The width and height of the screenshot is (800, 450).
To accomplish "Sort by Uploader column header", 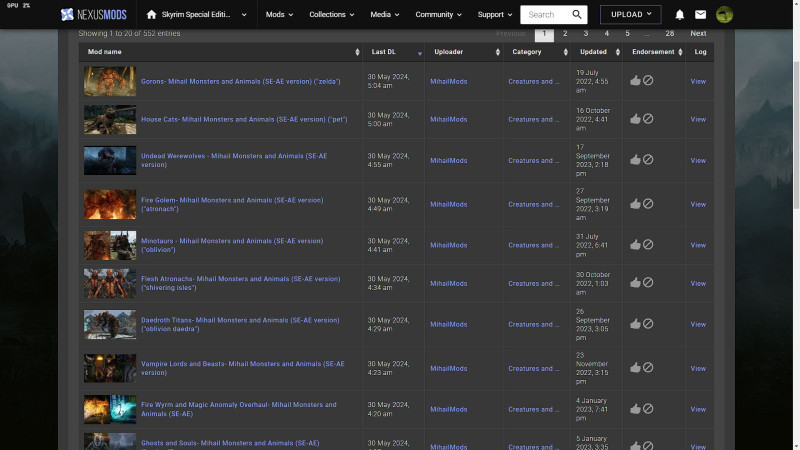I will point(464,52).
